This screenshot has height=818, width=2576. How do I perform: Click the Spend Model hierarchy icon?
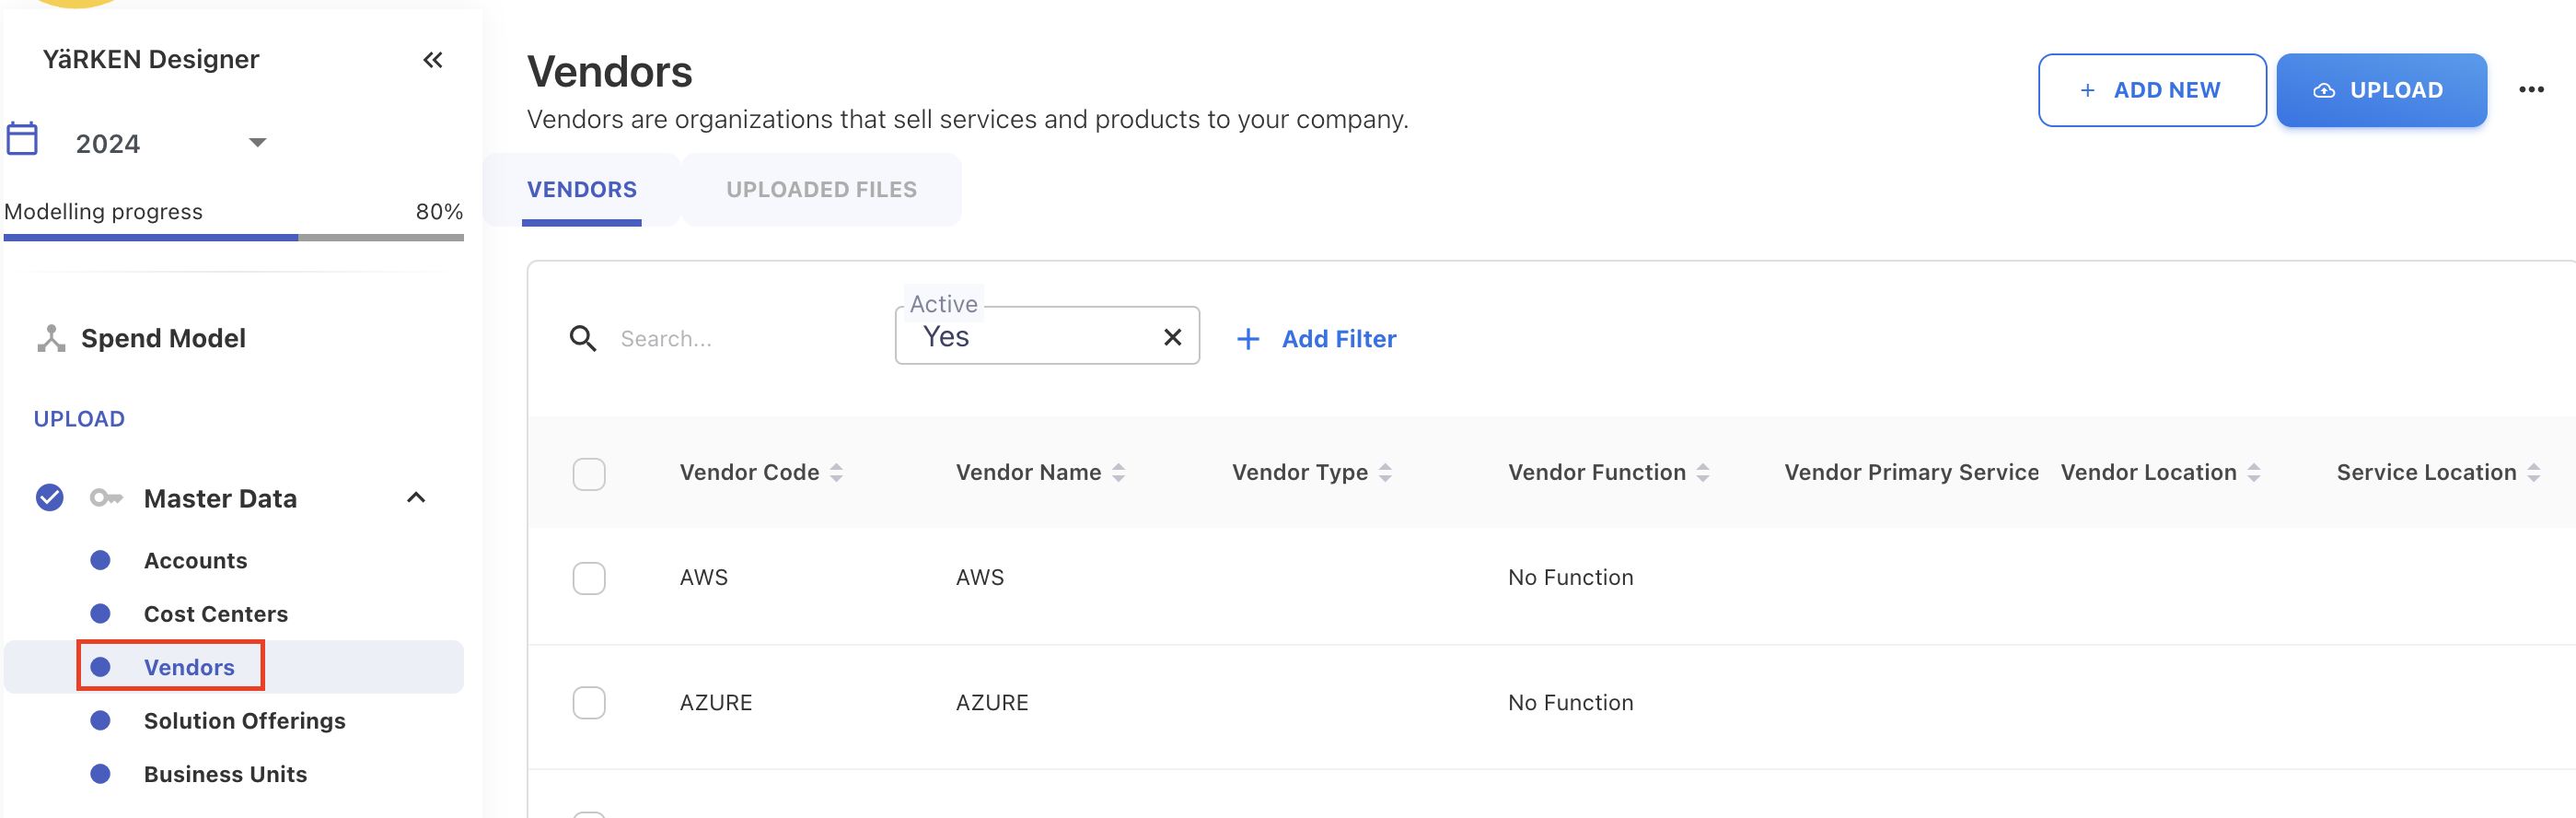(x=51, y=339)
